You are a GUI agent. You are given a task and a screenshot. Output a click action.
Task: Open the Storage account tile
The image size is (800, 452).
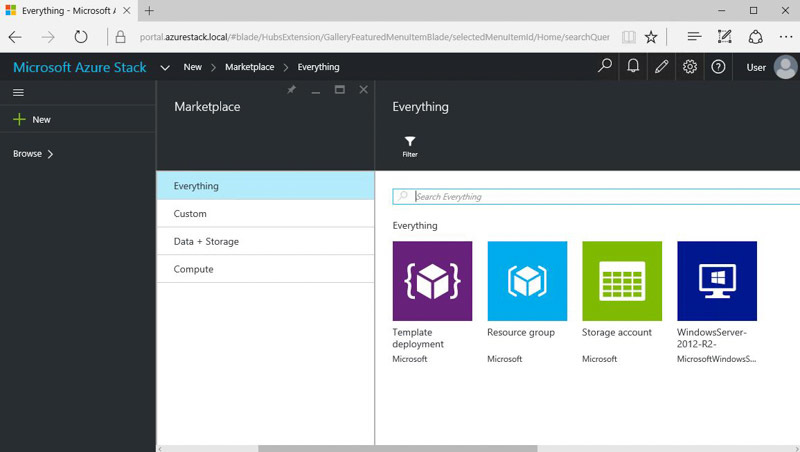click(x=621, y=281)
